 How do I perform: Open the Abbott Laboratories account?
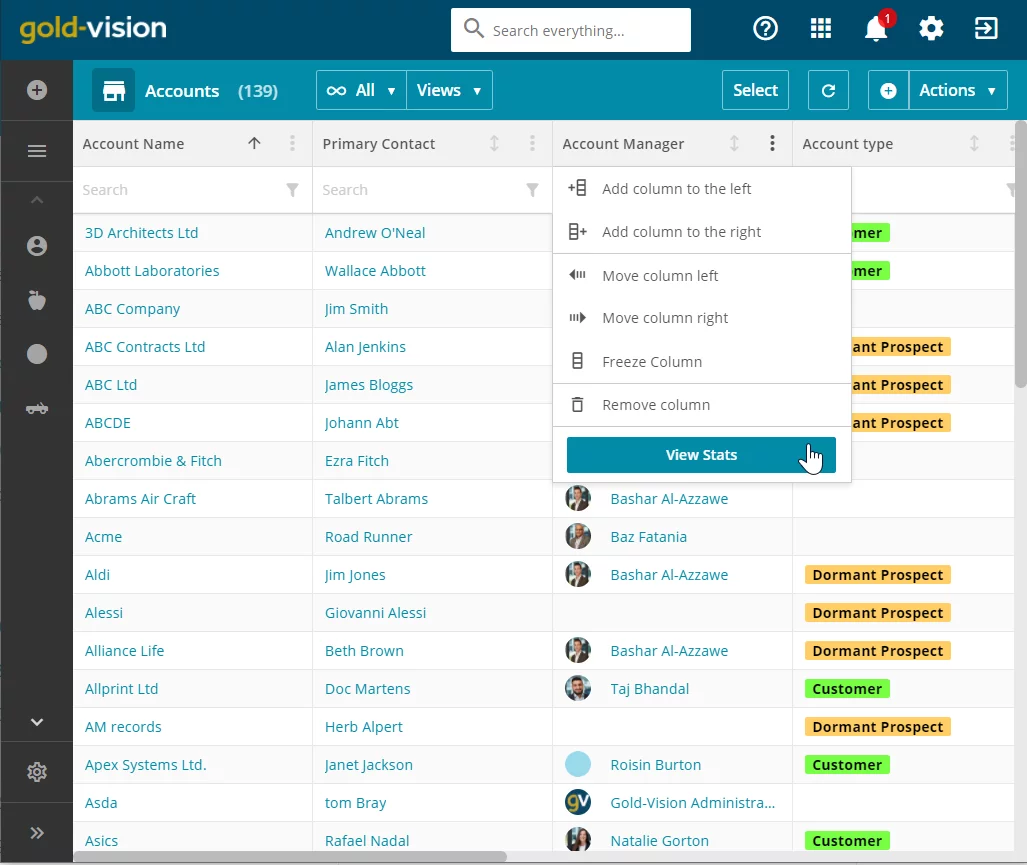(x=152, y=271)
